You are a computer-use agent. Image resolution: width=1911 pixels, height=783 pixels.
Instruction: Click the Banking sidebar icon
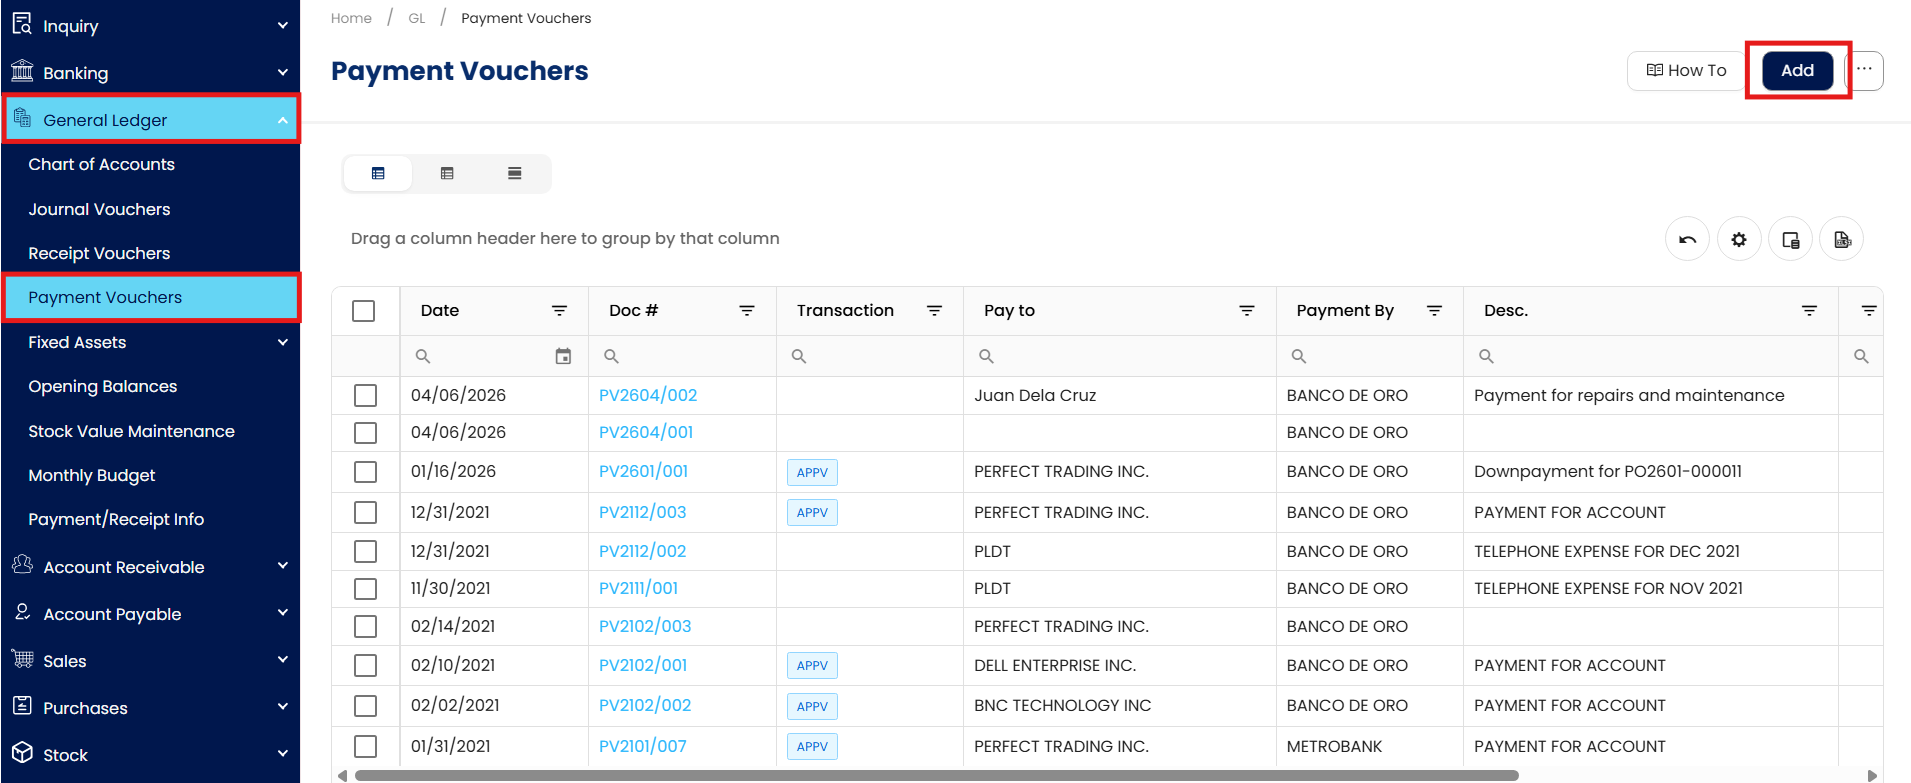pyautogui.click(x=22, y=71)
